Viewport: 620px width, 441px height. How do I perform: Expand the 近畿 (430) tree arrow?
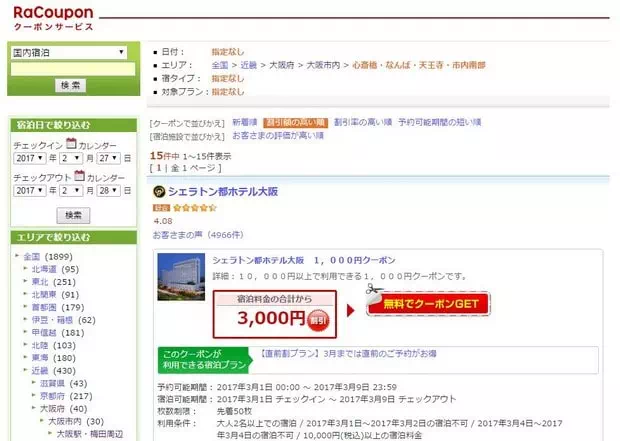pos(25,370)
